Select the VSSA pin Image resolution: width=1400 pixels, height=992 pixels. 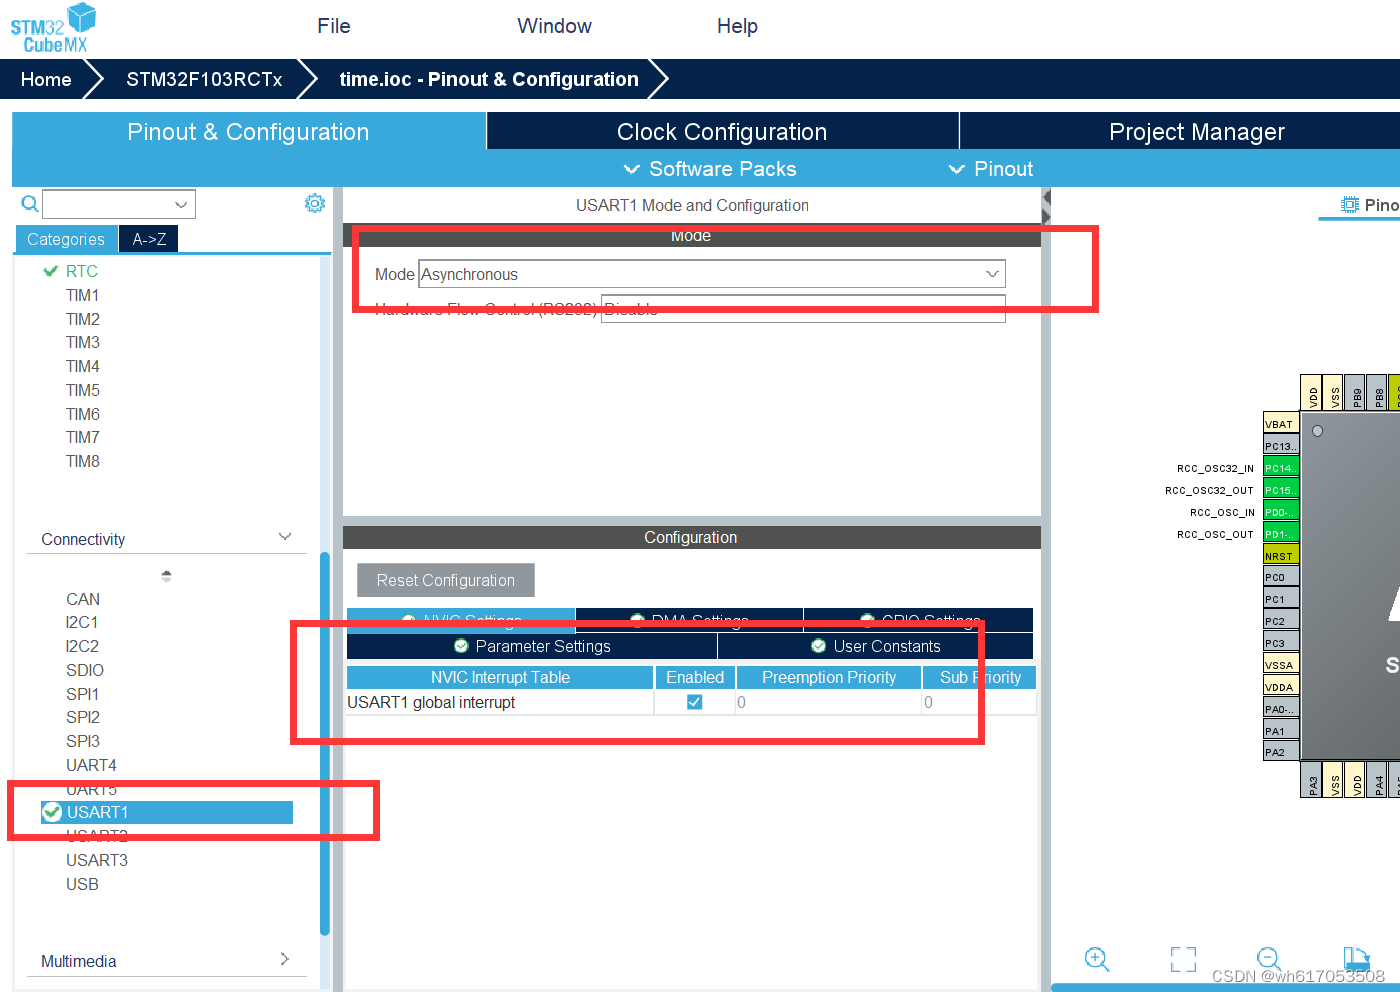[1281, 664]
